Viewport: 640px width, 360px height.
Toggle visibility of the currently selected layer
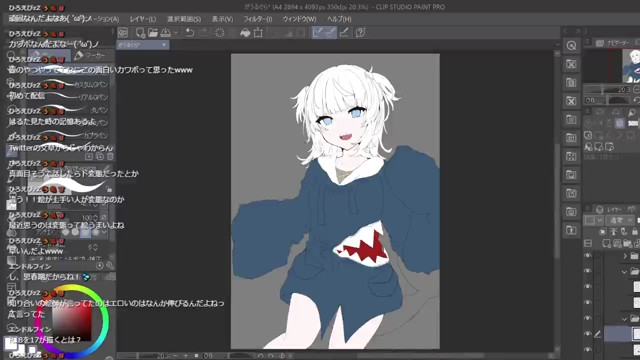point(588,334)
